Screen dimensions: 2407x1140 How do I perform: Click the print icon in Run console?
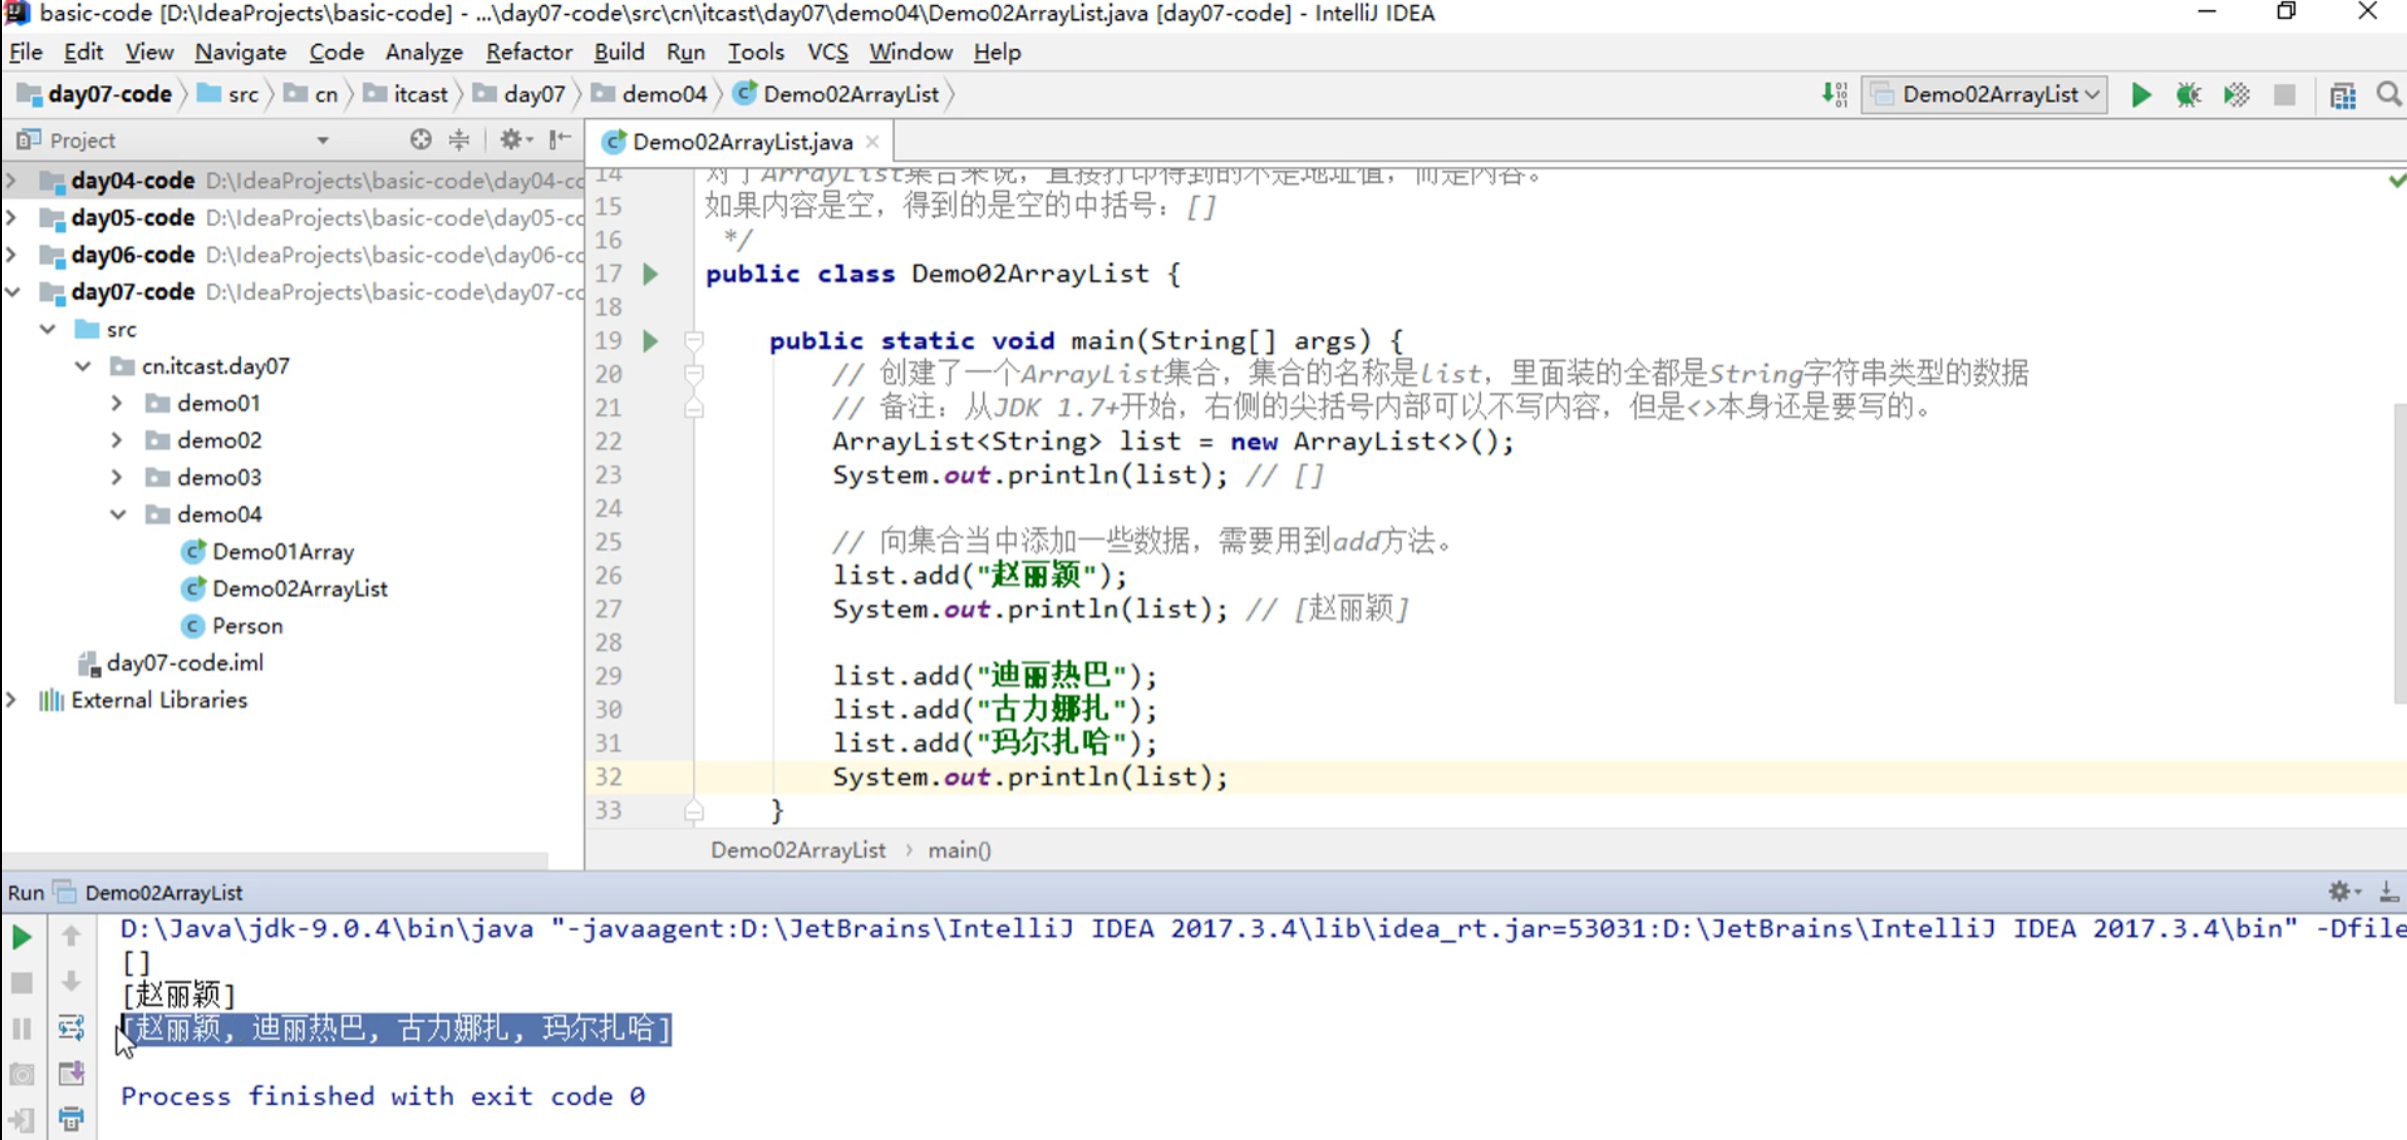click(x=71, y=1118)
